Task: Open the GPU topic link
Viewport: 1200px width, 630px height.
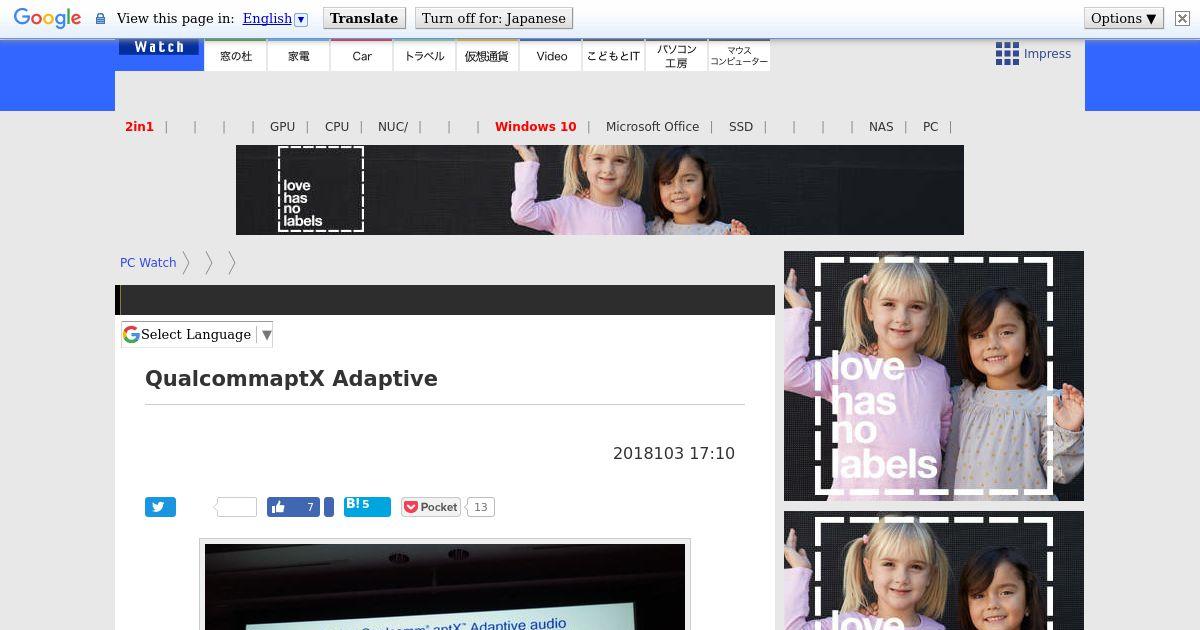Action: (282, 127)
